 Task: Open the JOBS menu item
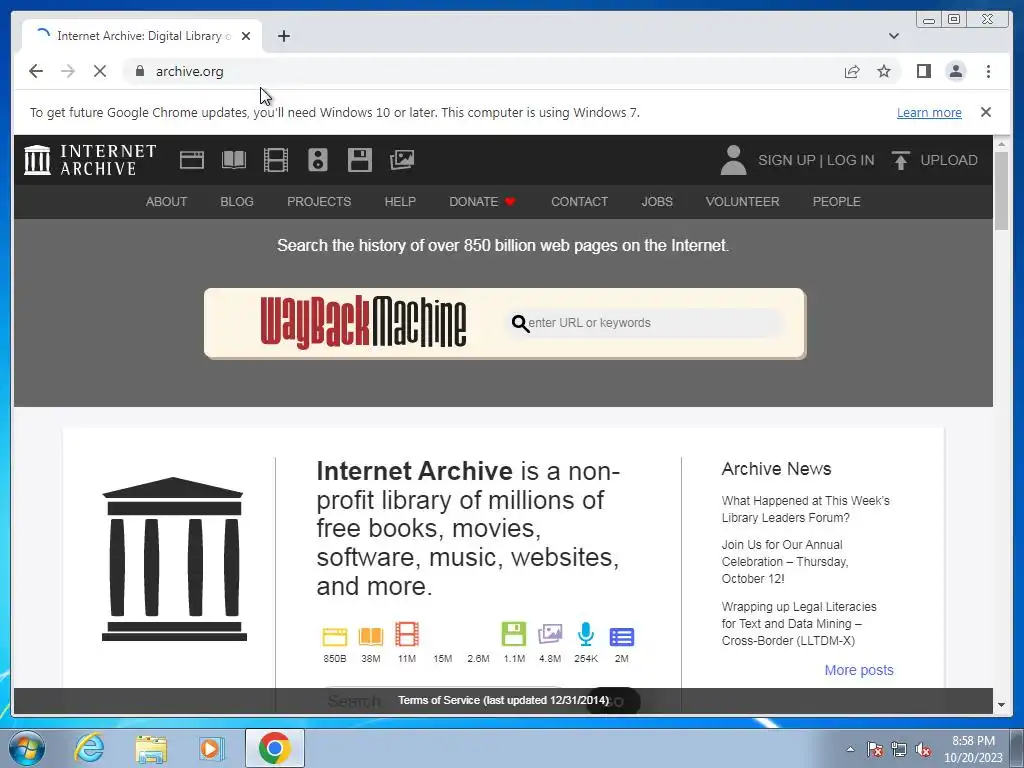[657, 202]
